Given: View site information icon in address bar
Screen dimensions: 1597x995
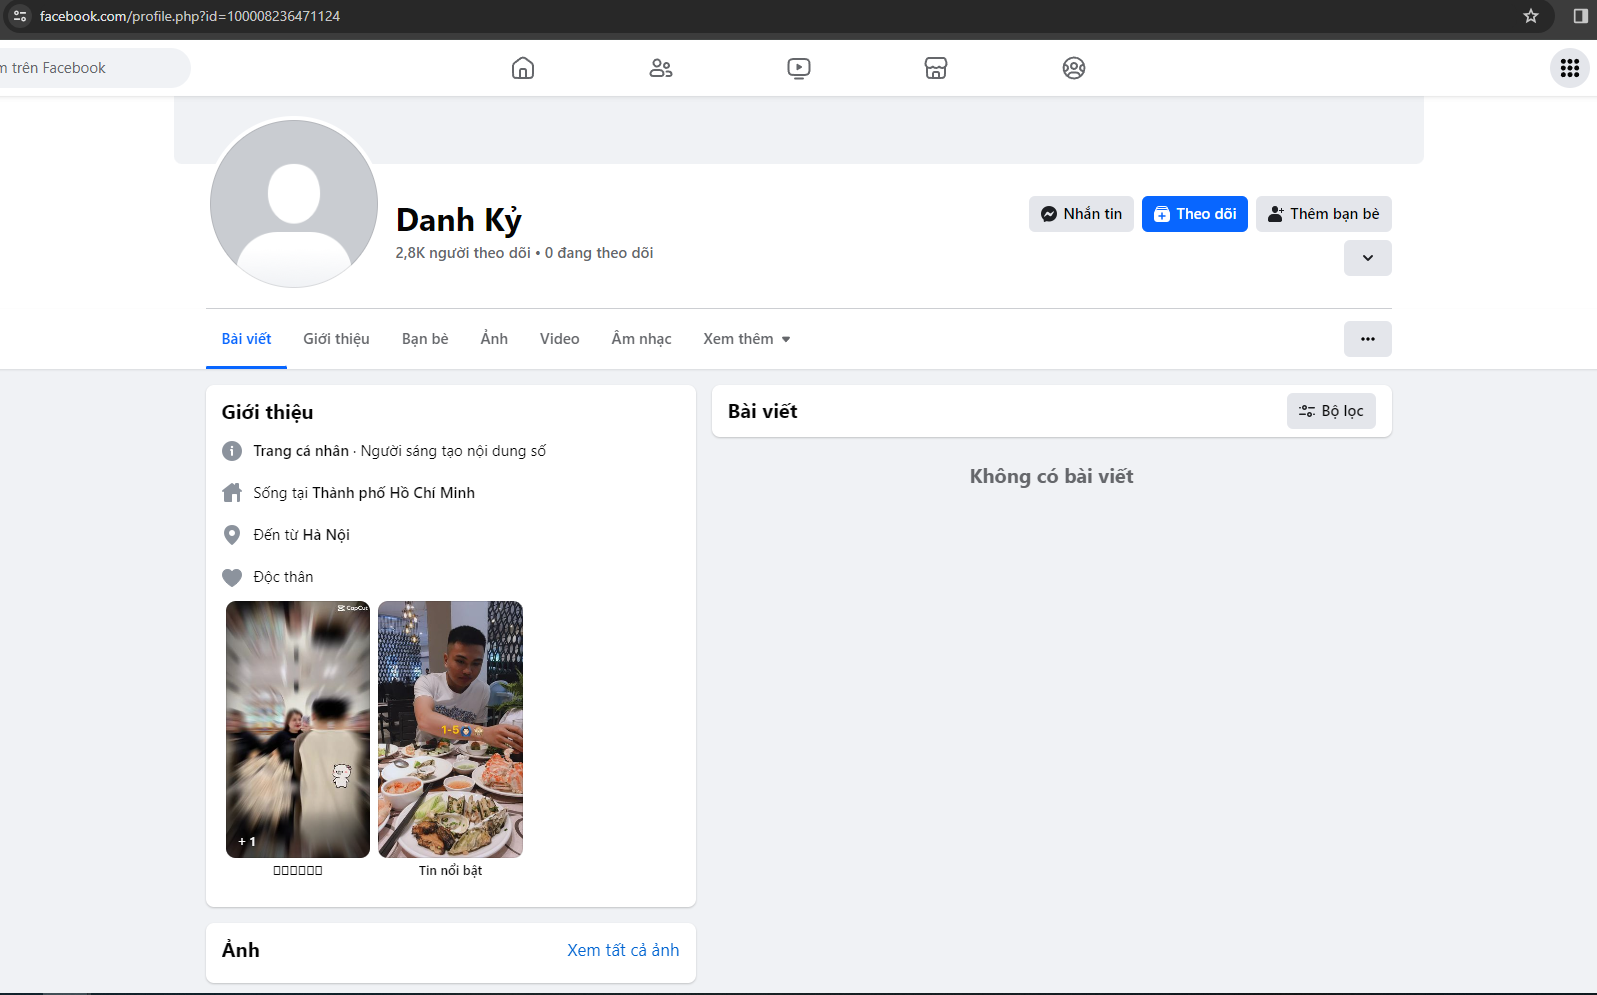Looking at the screenshot, I should point(20,16).
